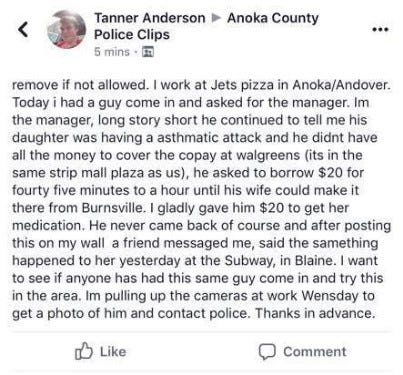The height and width of the screenshot is (375, 403).
Task: Click the word 'Burnsville' in the post
Action: pos(113,208)
